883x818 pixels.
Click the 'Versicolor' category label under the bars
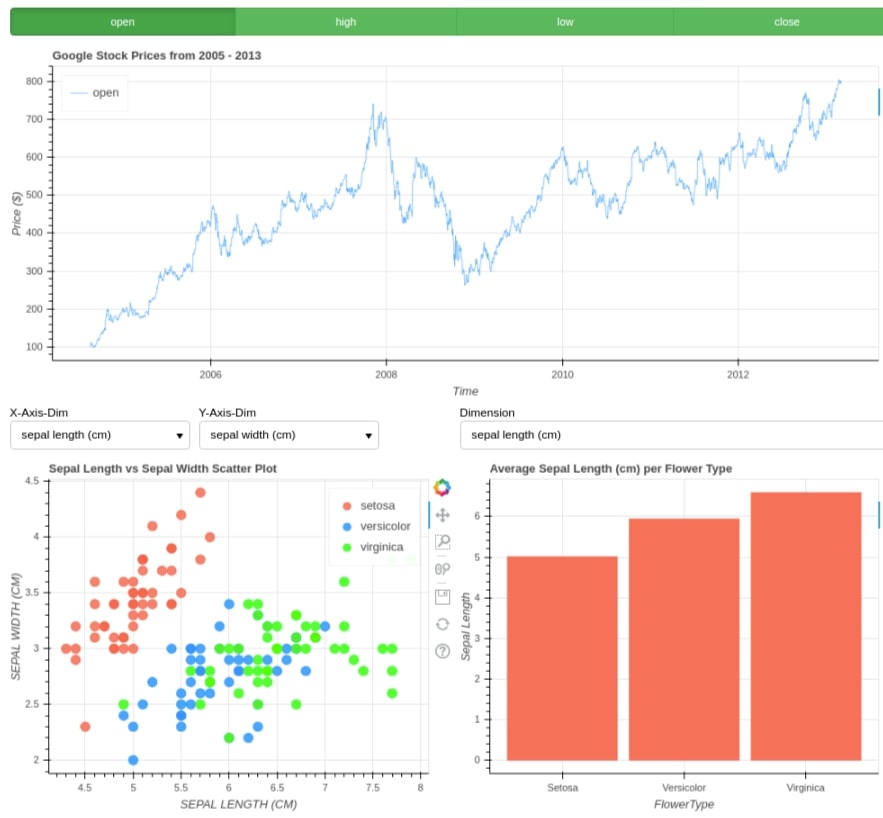[684, 788]
